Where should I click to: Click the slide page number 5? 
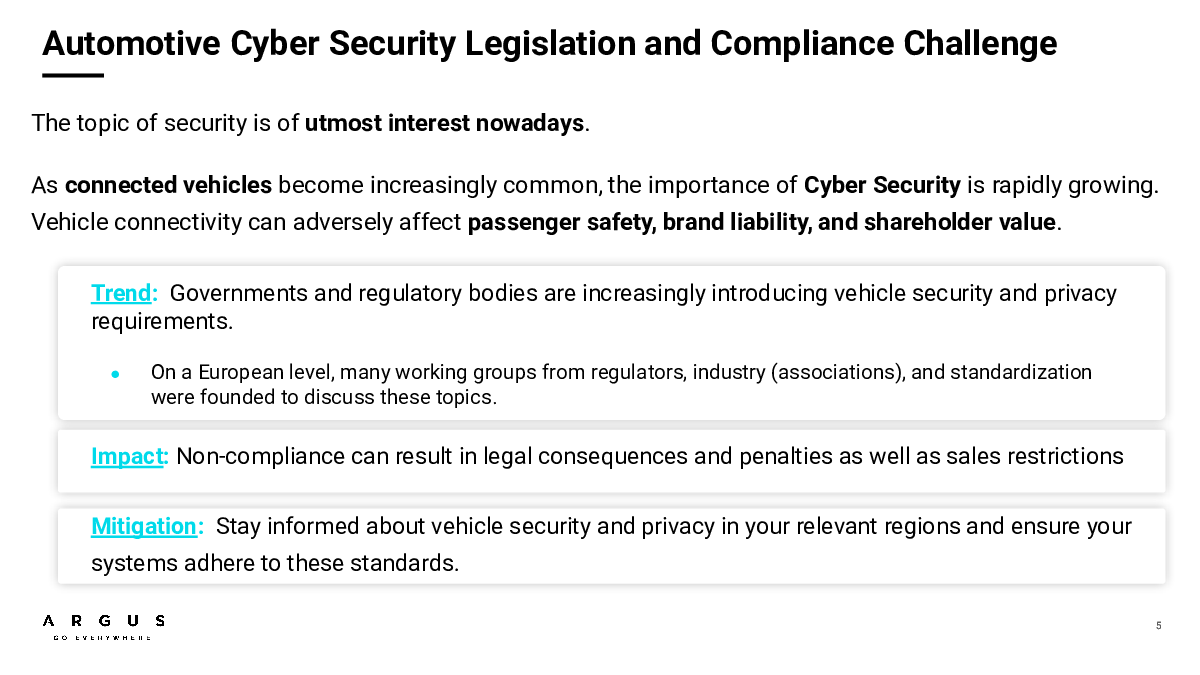(x=1159, y=626)
